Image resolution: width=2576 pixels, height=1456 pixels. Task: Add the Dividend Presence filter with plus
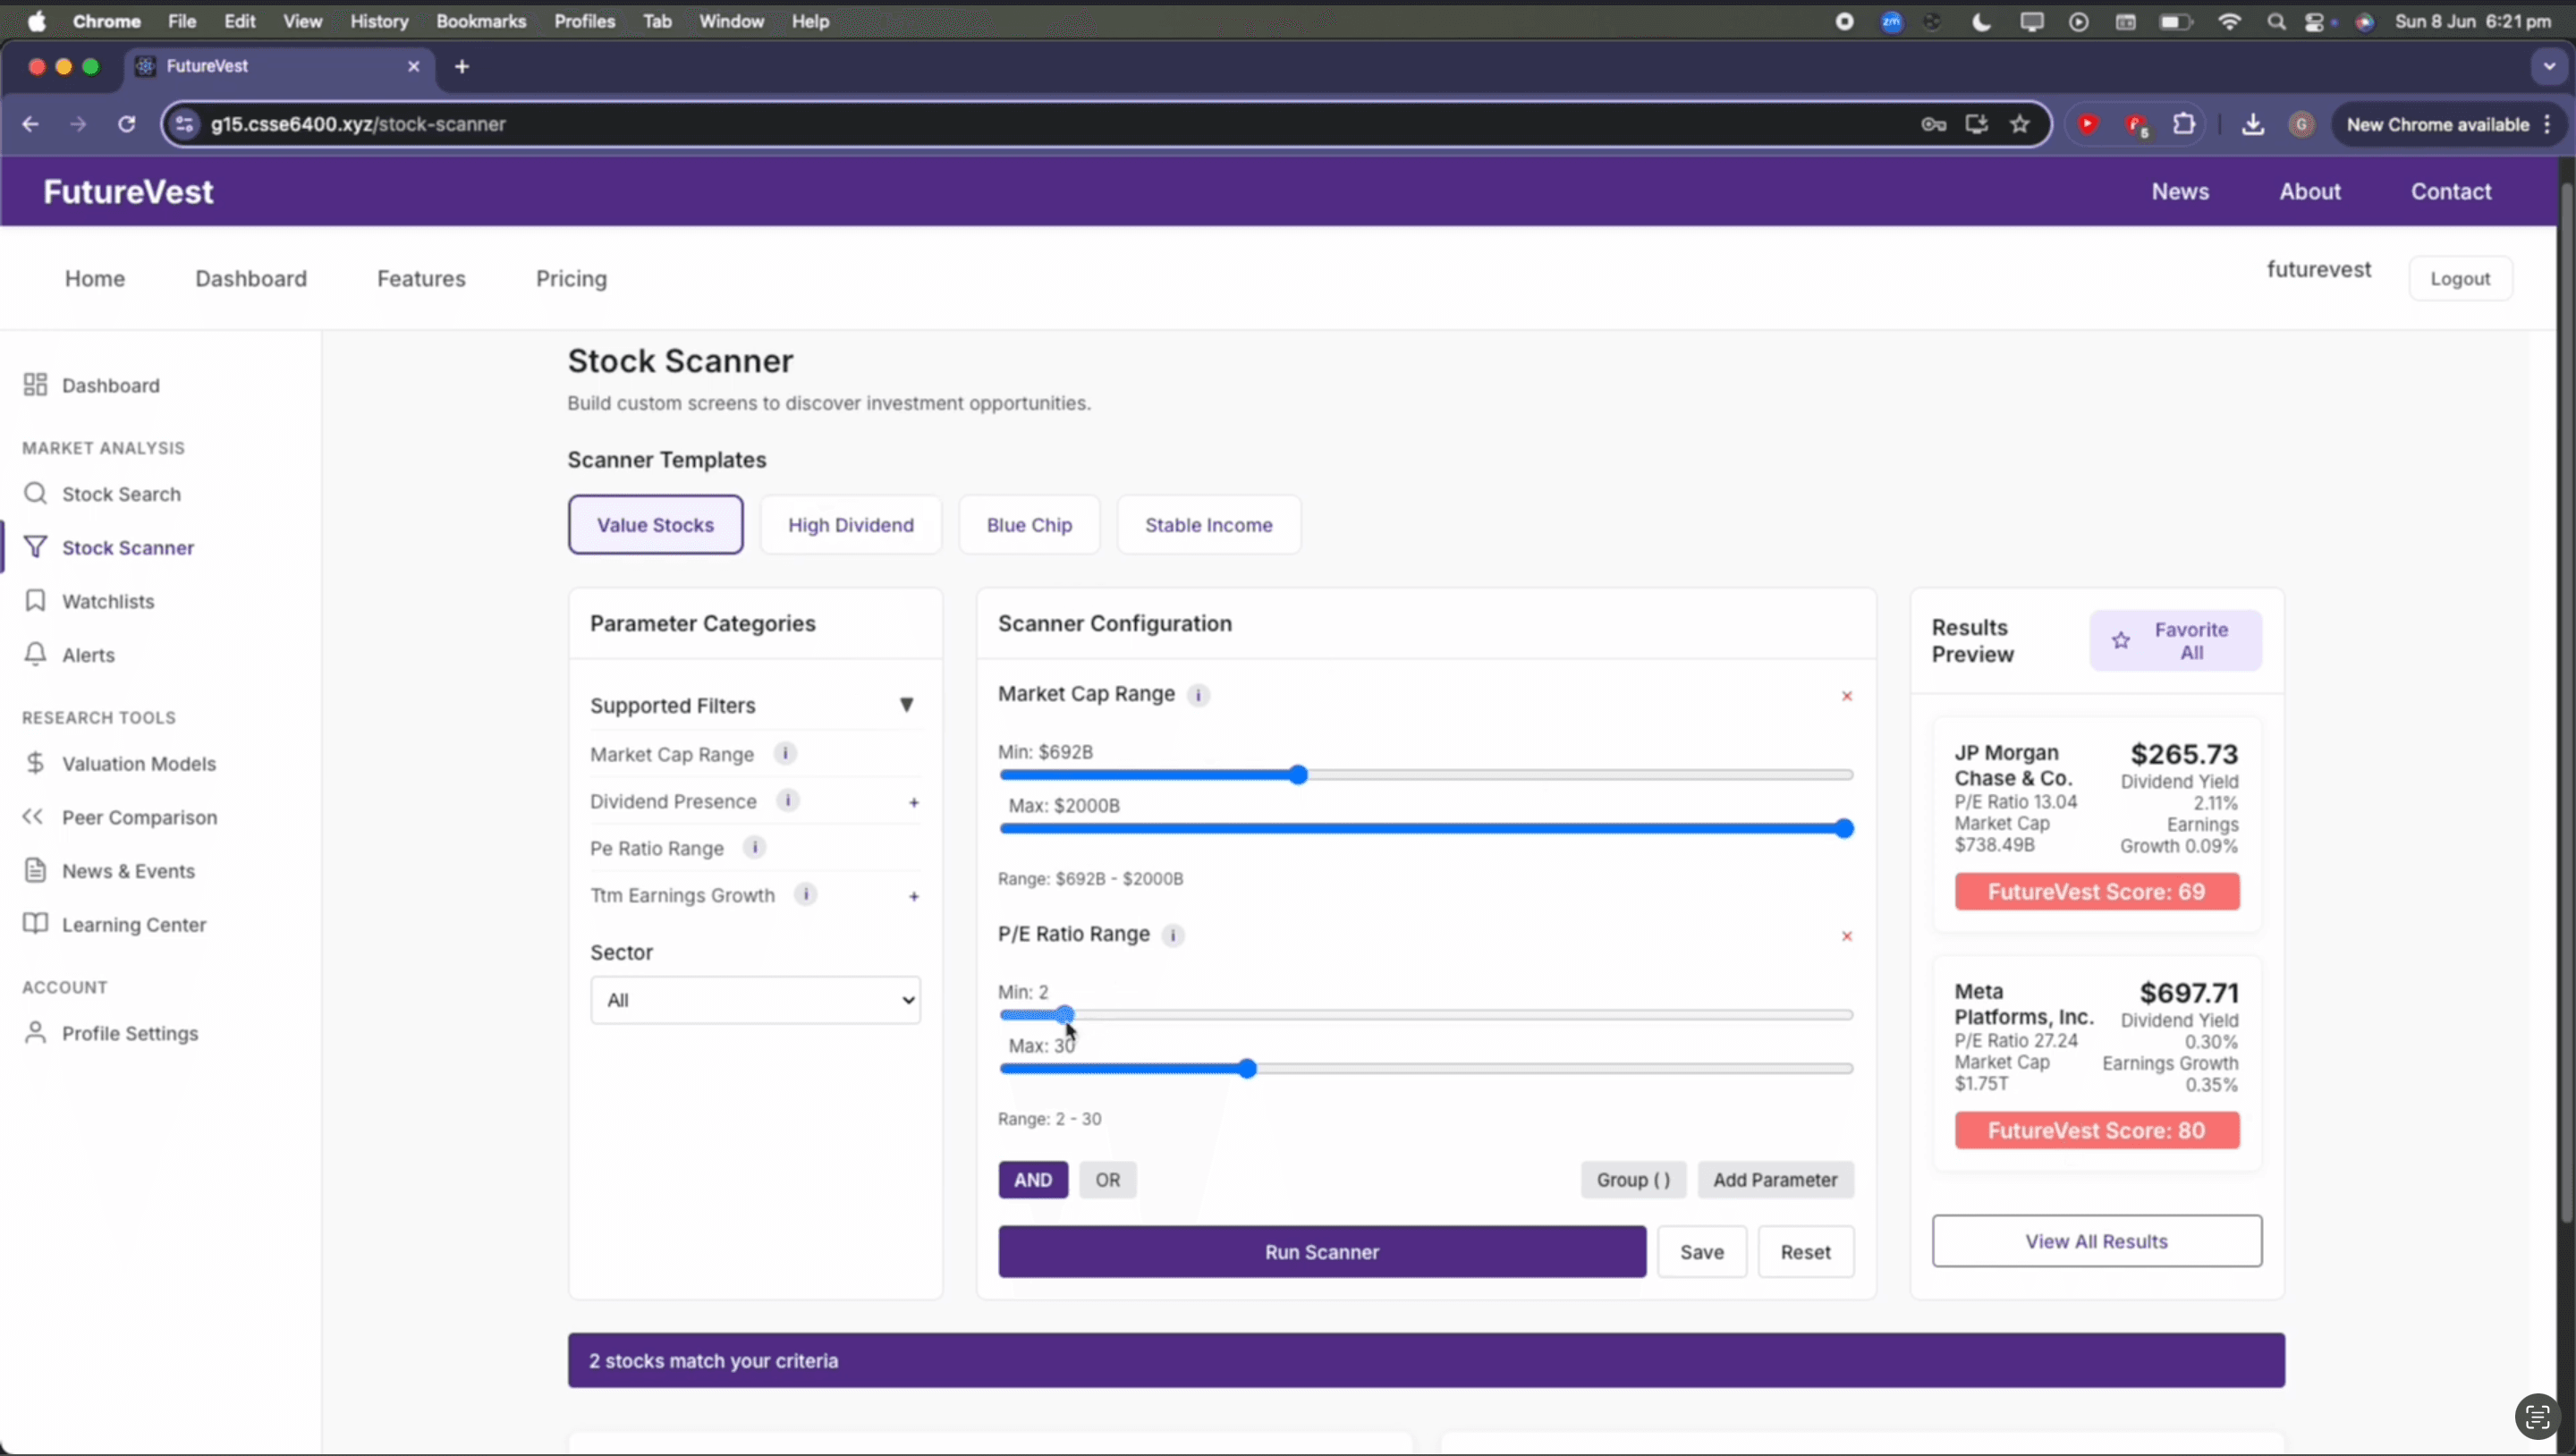(914, 802)
